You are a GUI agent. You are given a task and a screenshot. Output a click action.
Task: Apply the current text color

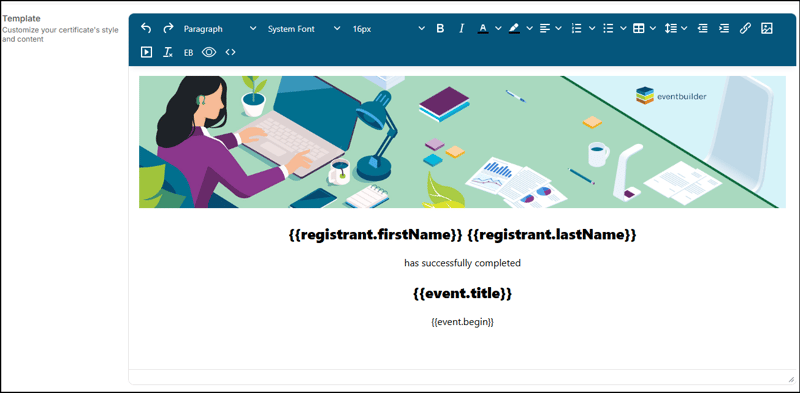click(483, 29)
